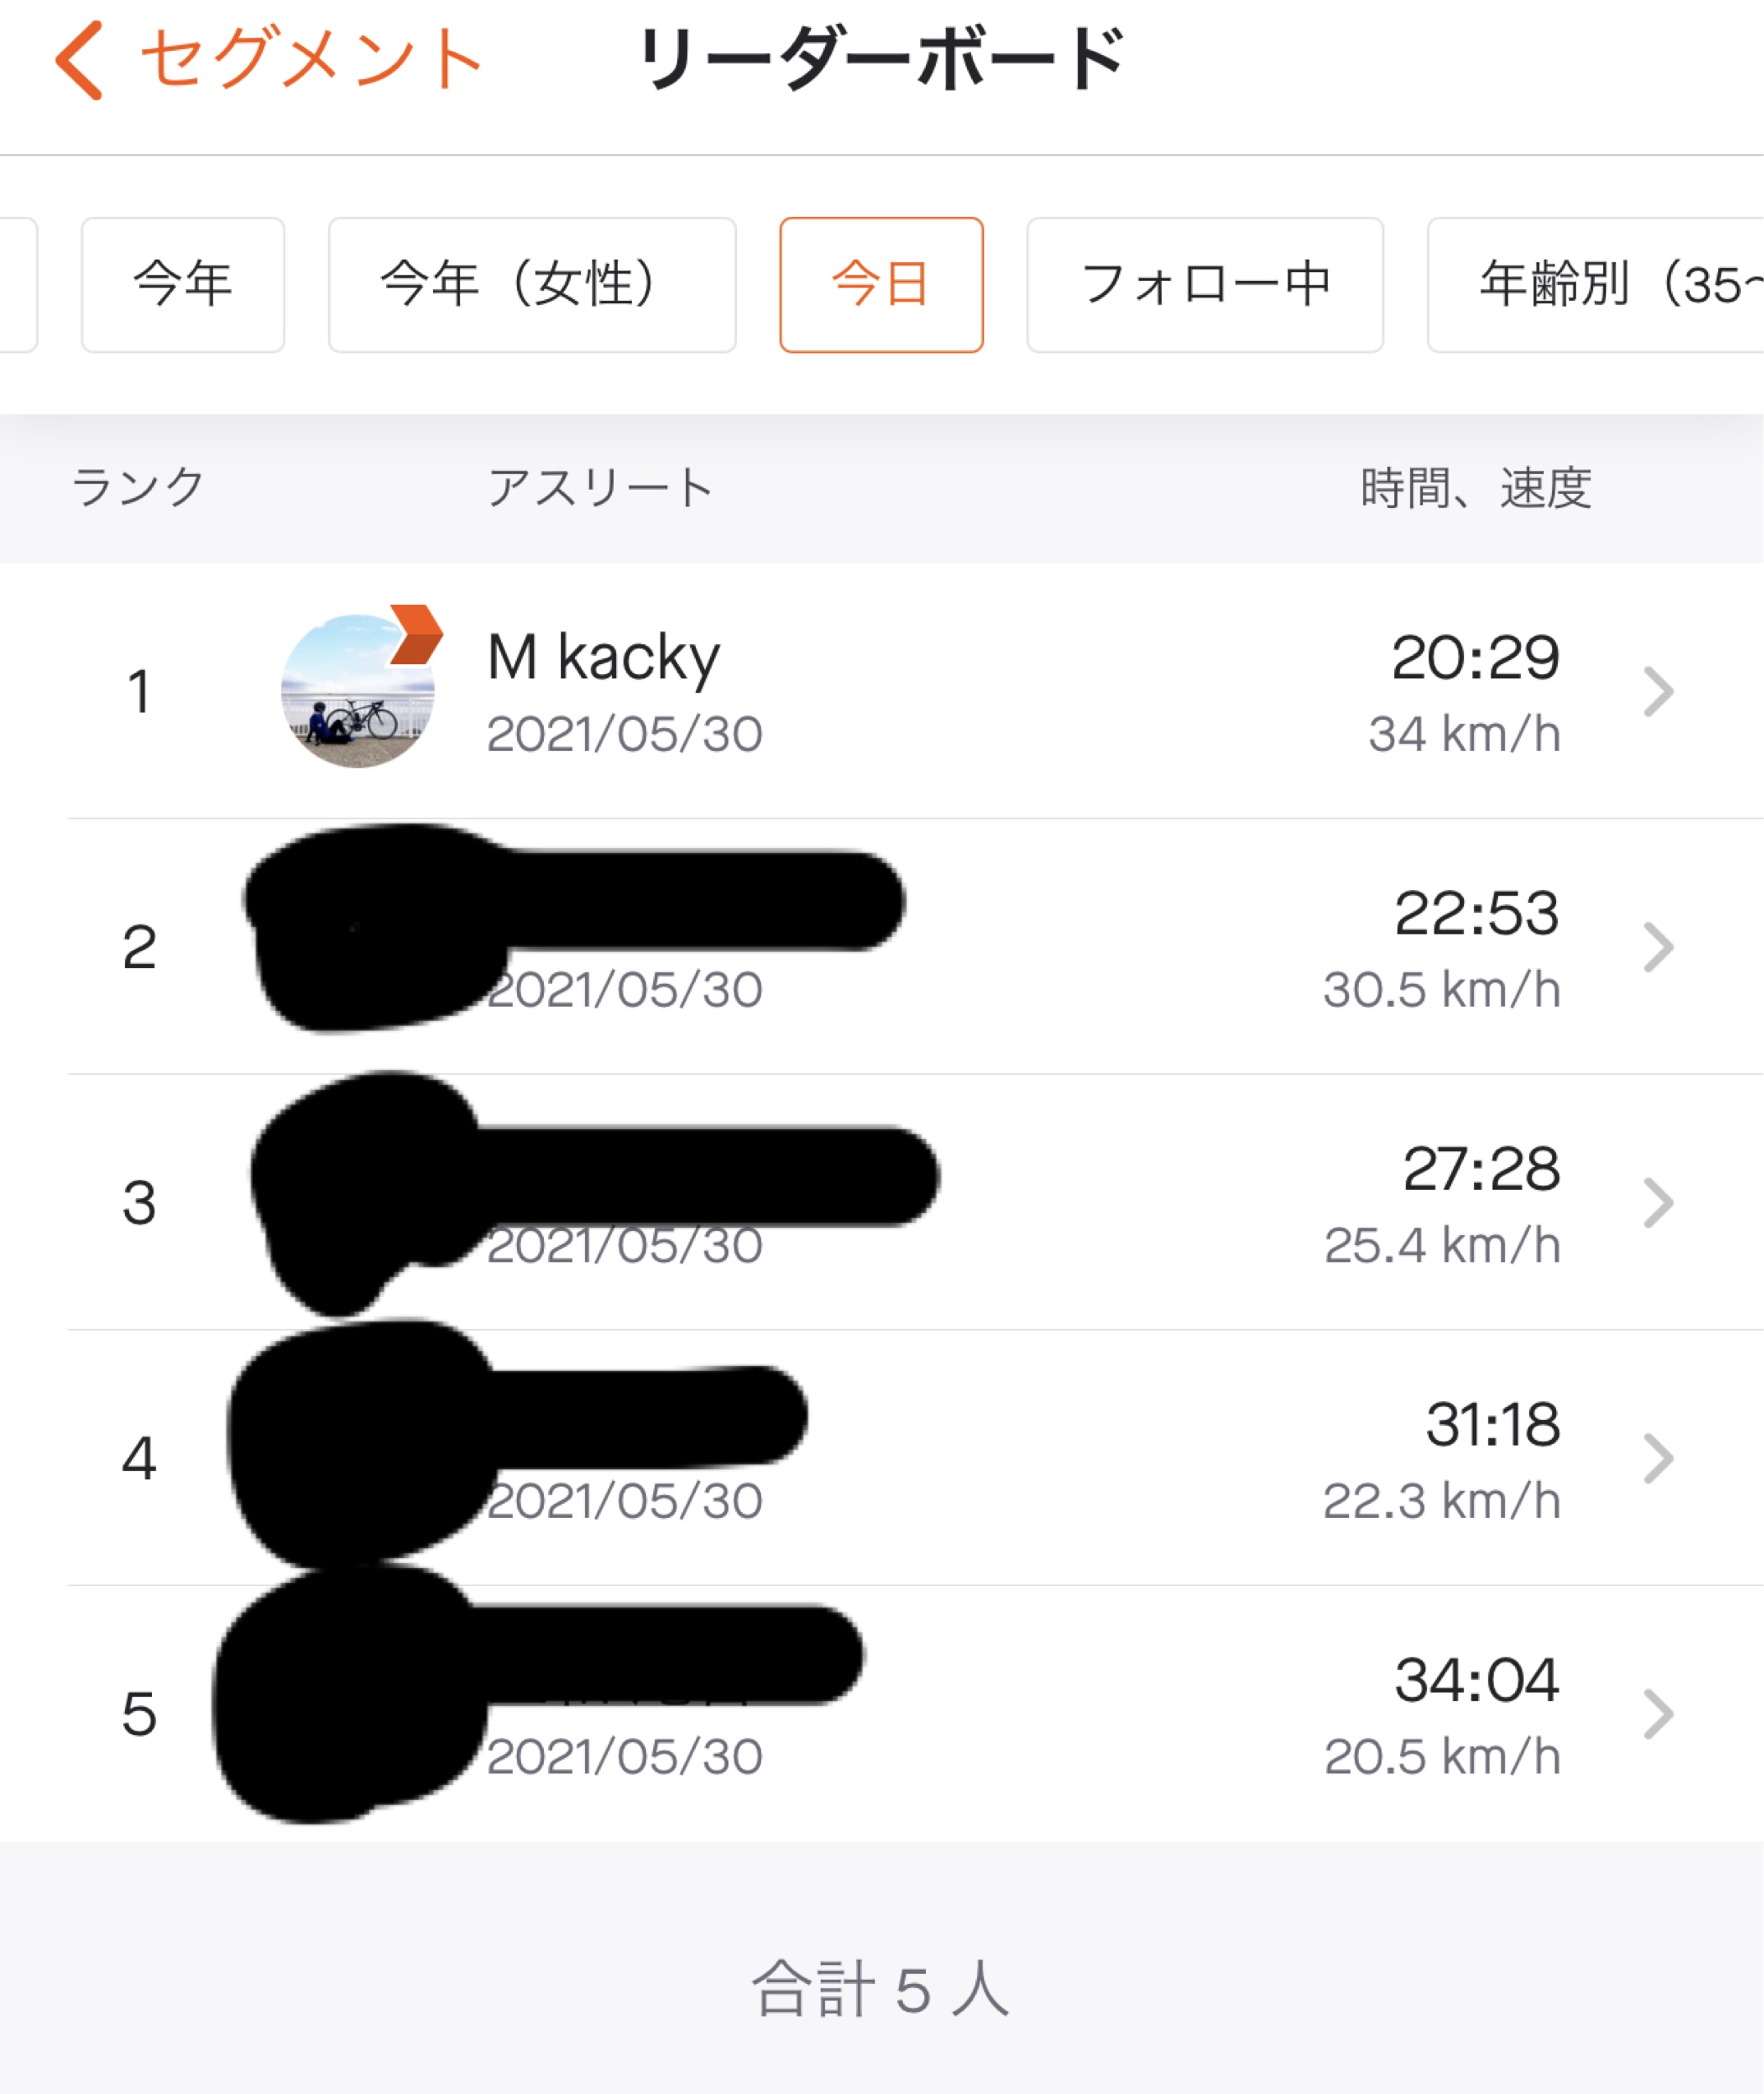The height and width of the screenshot is (2094, 1764).
Task: Open details chevron for the 27:28 effort
Action: click(x=1658, y=1202)
